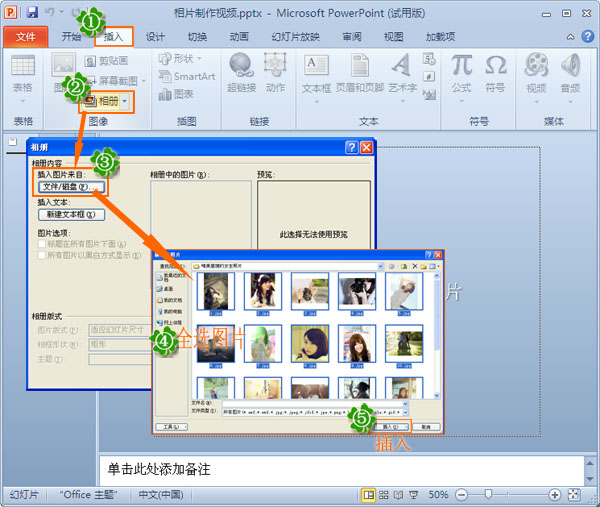The image size is (600, 507).
Task: Click the 表格 (Table) icon in ribbon
Action: pos(23,65)
